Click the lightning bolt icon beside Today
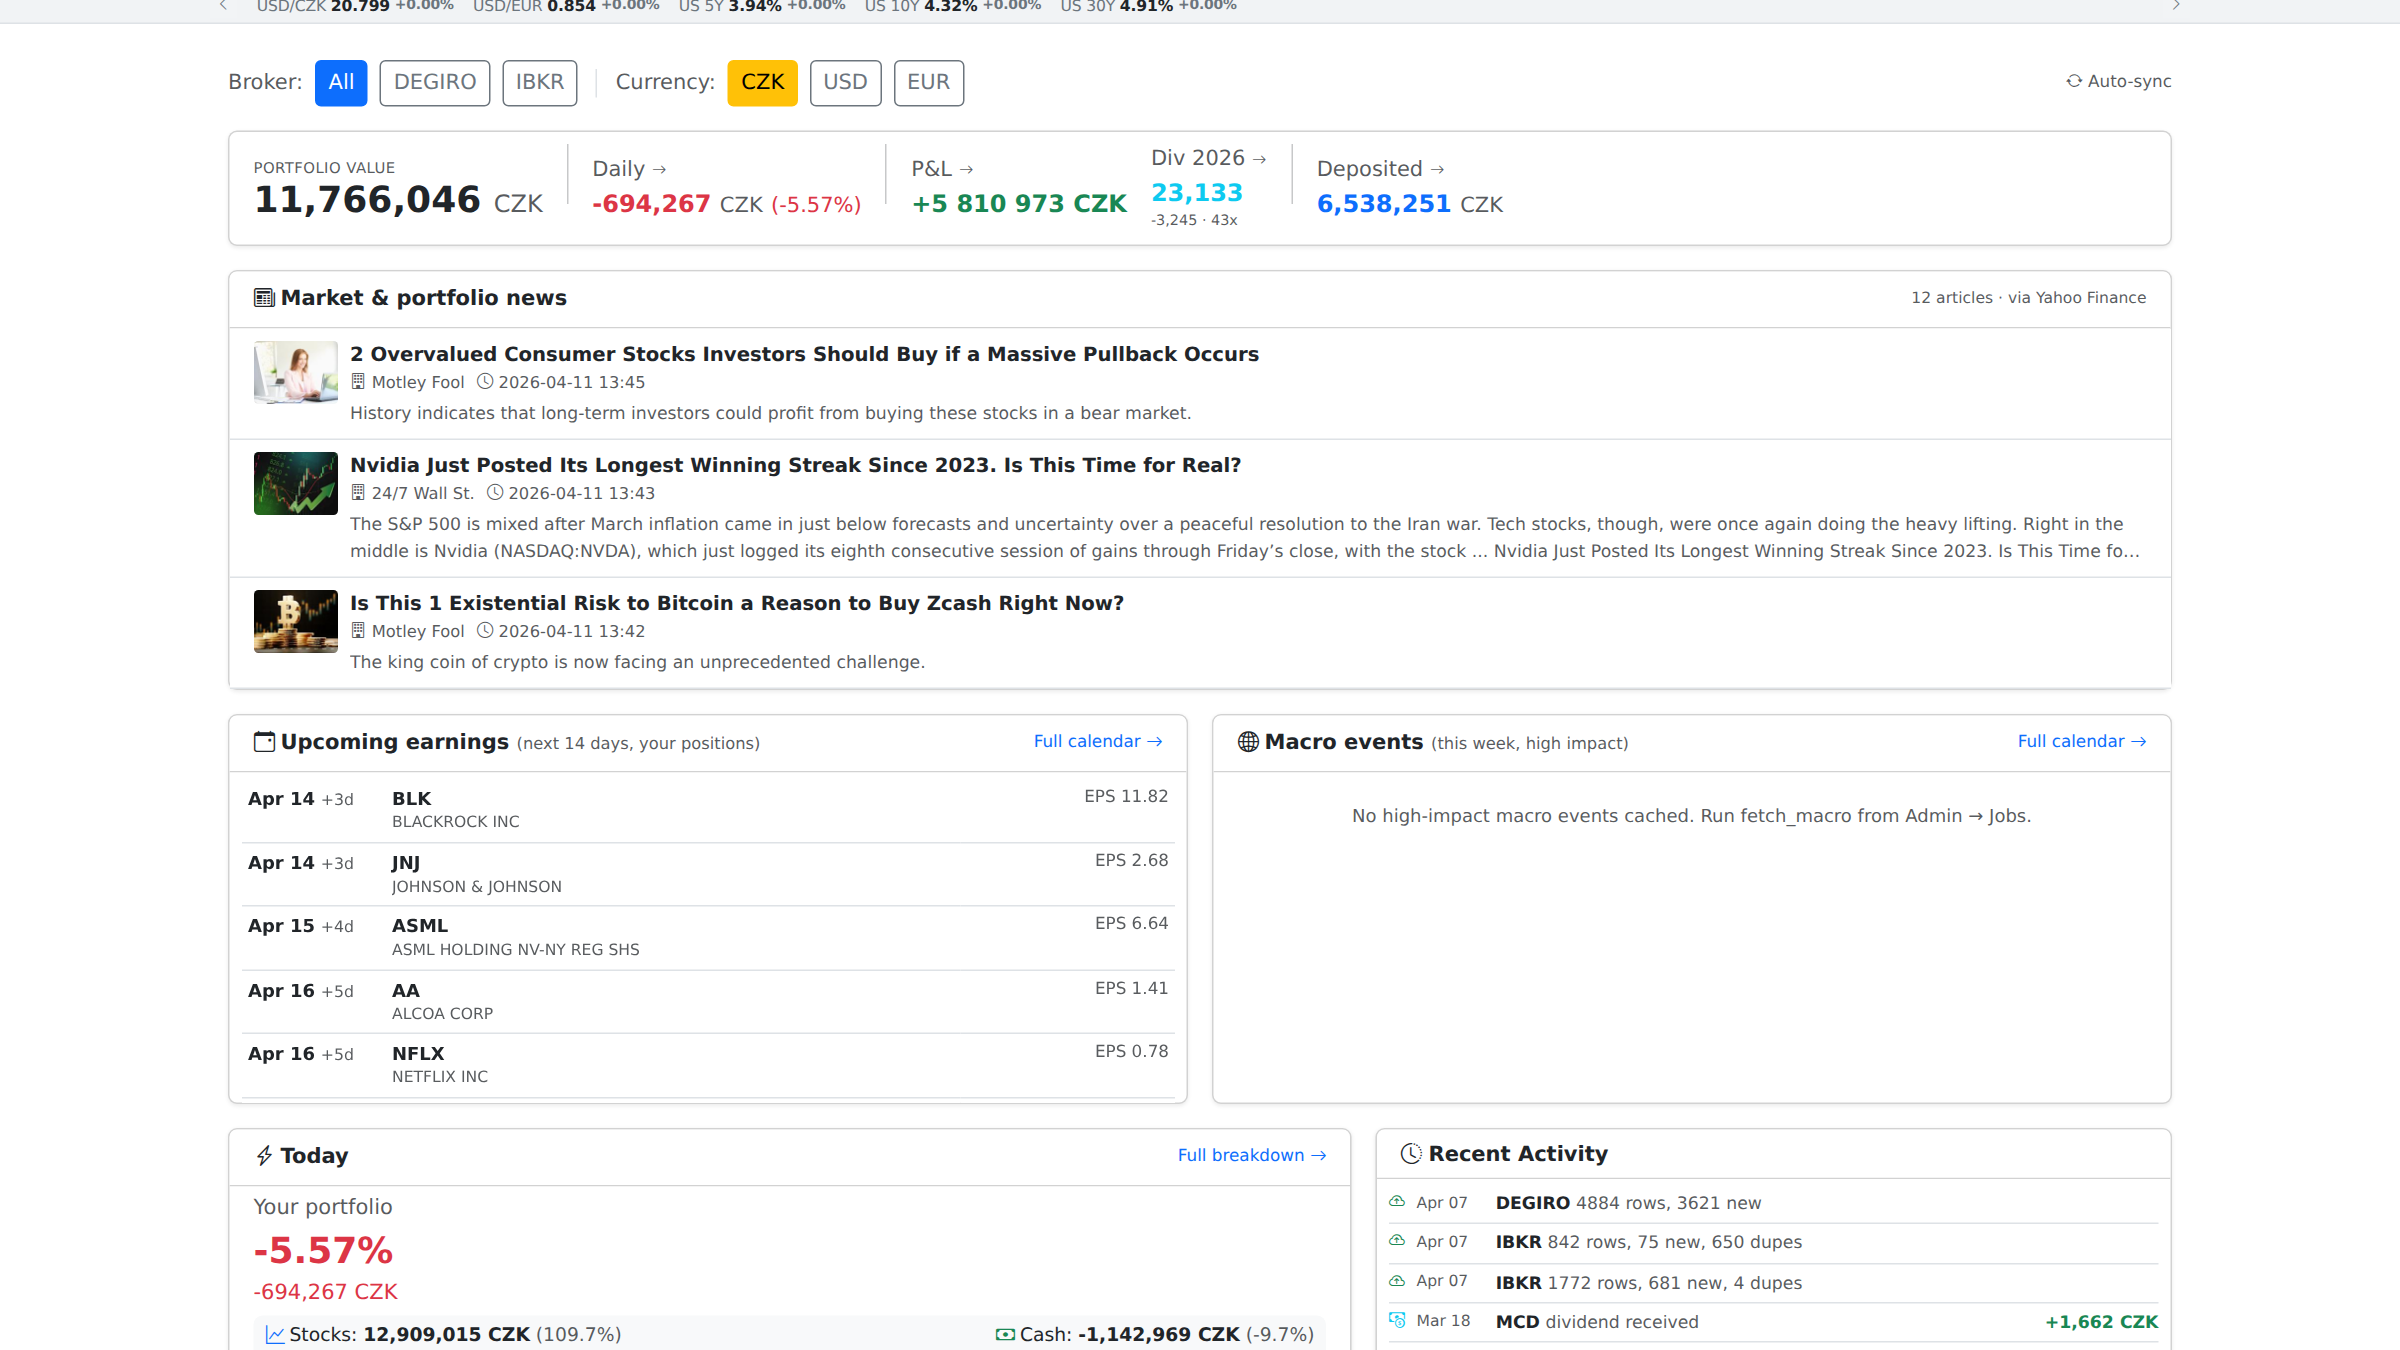 [x=264, y=1156]
